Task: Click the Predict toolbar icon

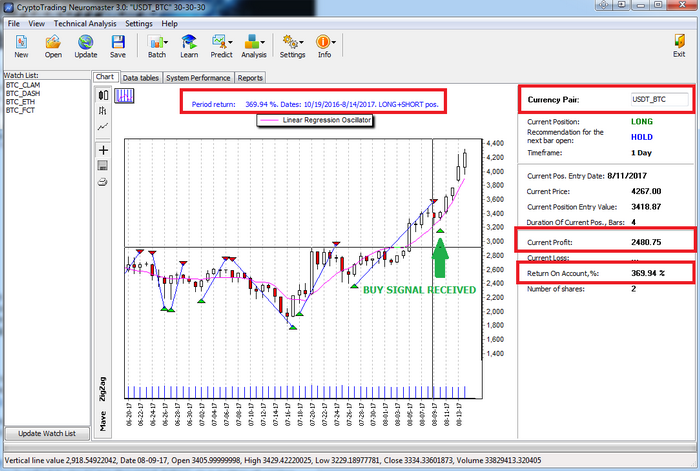Action: (219, 42)
